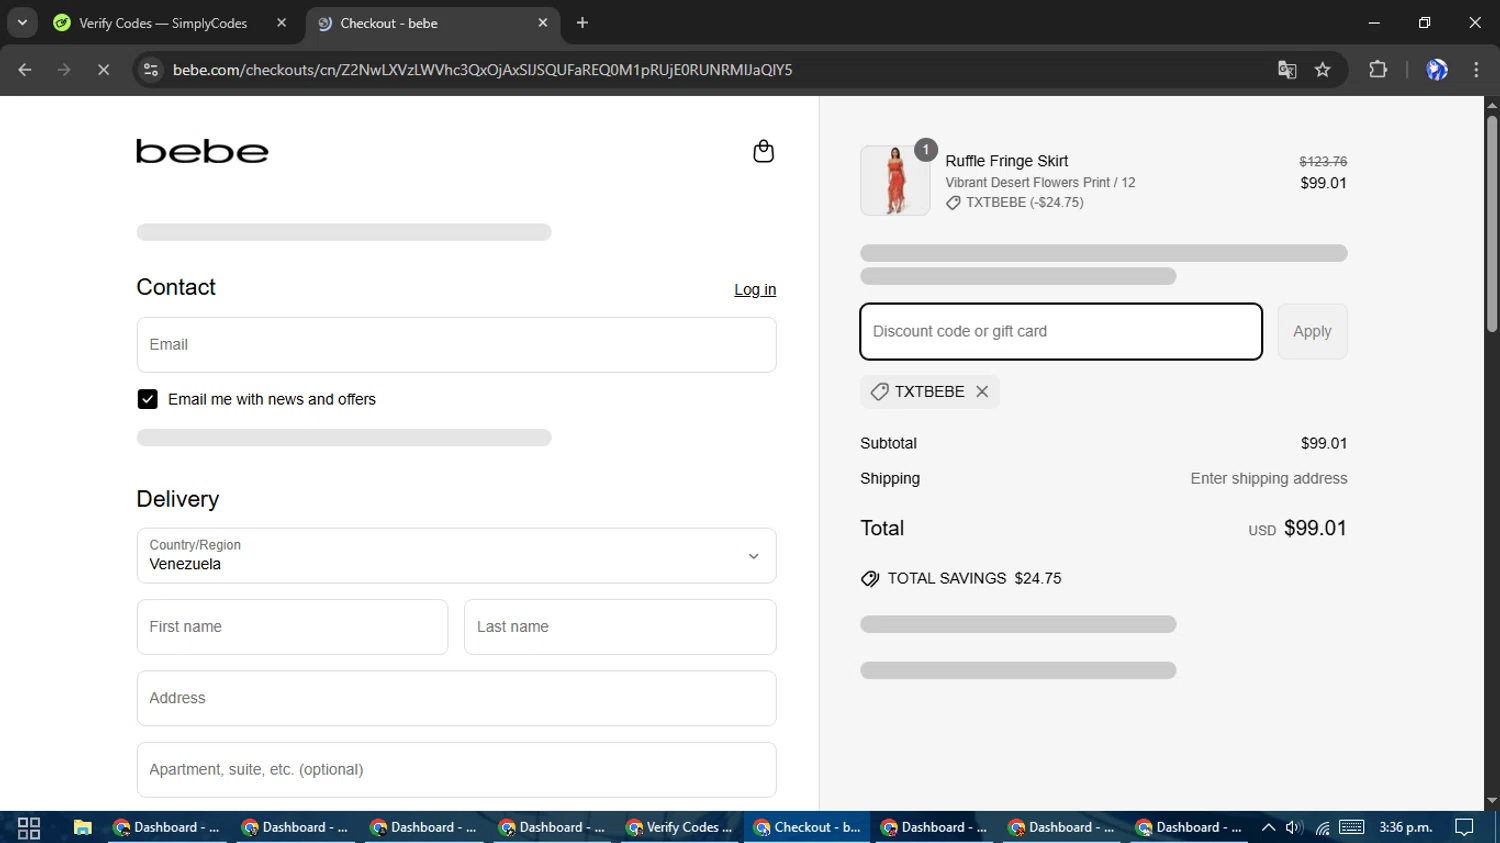Click the Ruffle Fringe Skirt thumbnail
This screenshot has width=1500, height=843.
895,181
